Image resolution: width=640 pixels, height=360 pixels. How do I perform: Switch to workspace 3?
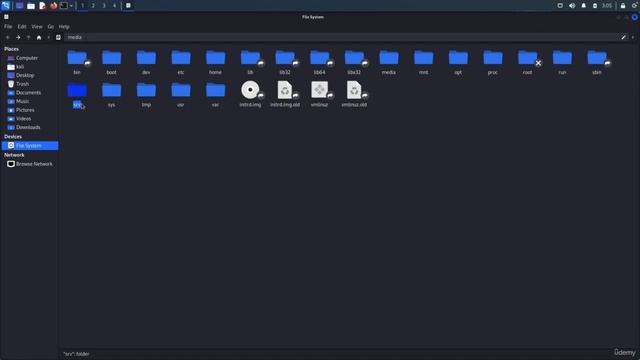click(104, 6)
